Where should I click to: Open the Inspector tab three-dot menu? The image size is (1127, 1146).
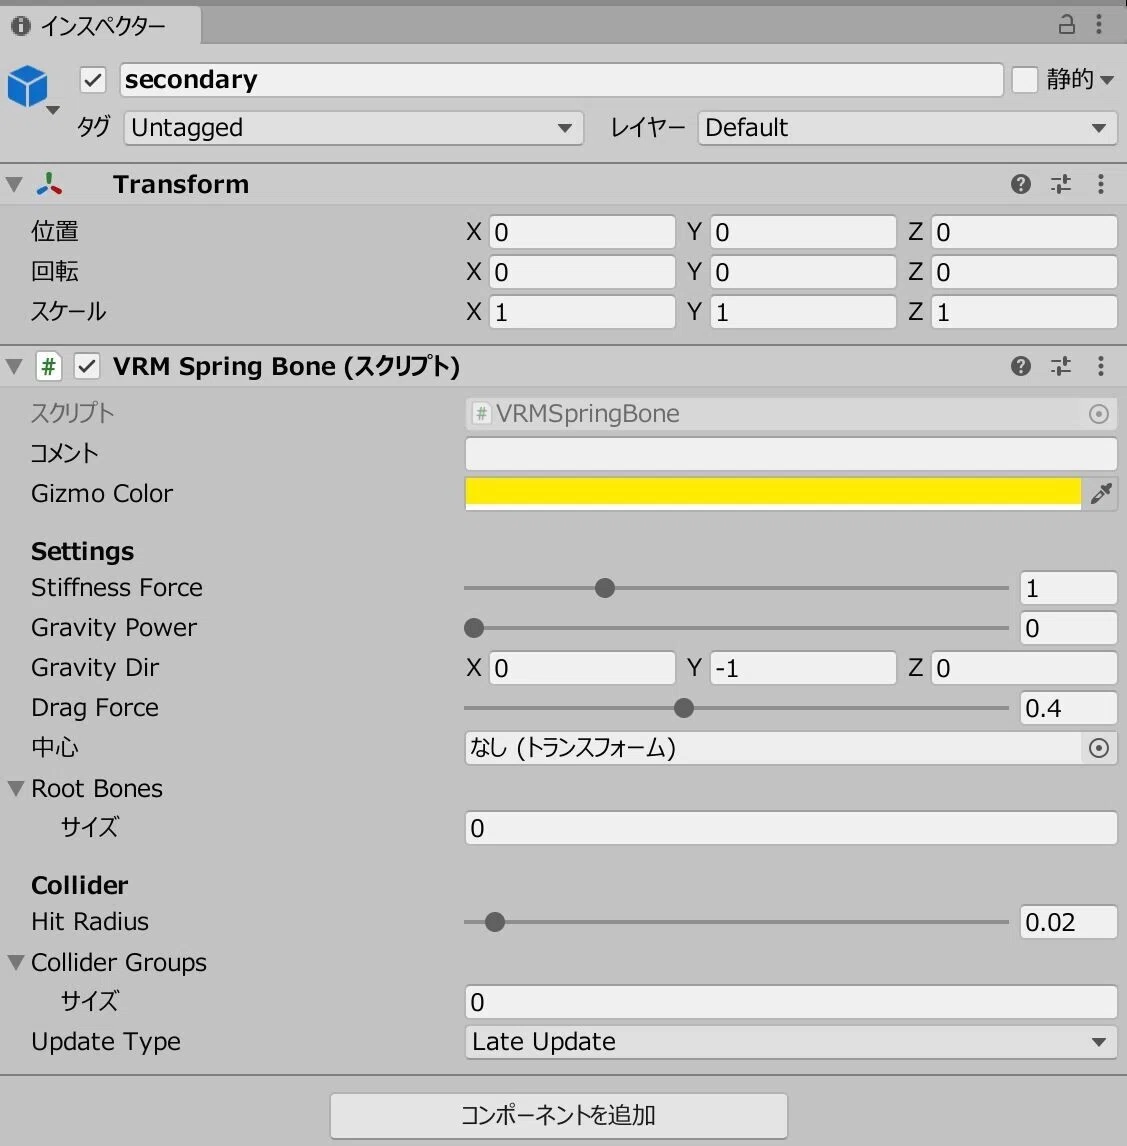(1099, 25)
